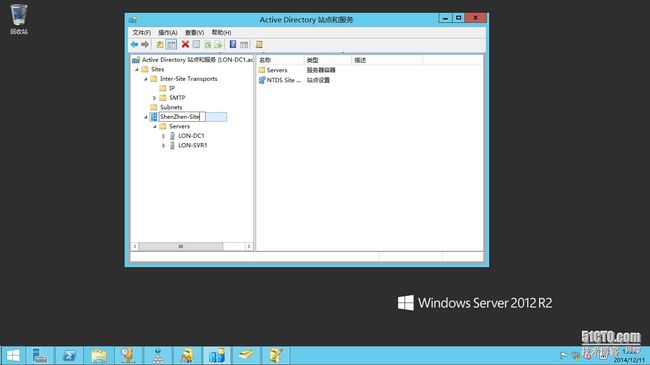The width and height of the screenshot is (650, 365).
Task: Select the Subnets folder
Action: click(171, 107)
